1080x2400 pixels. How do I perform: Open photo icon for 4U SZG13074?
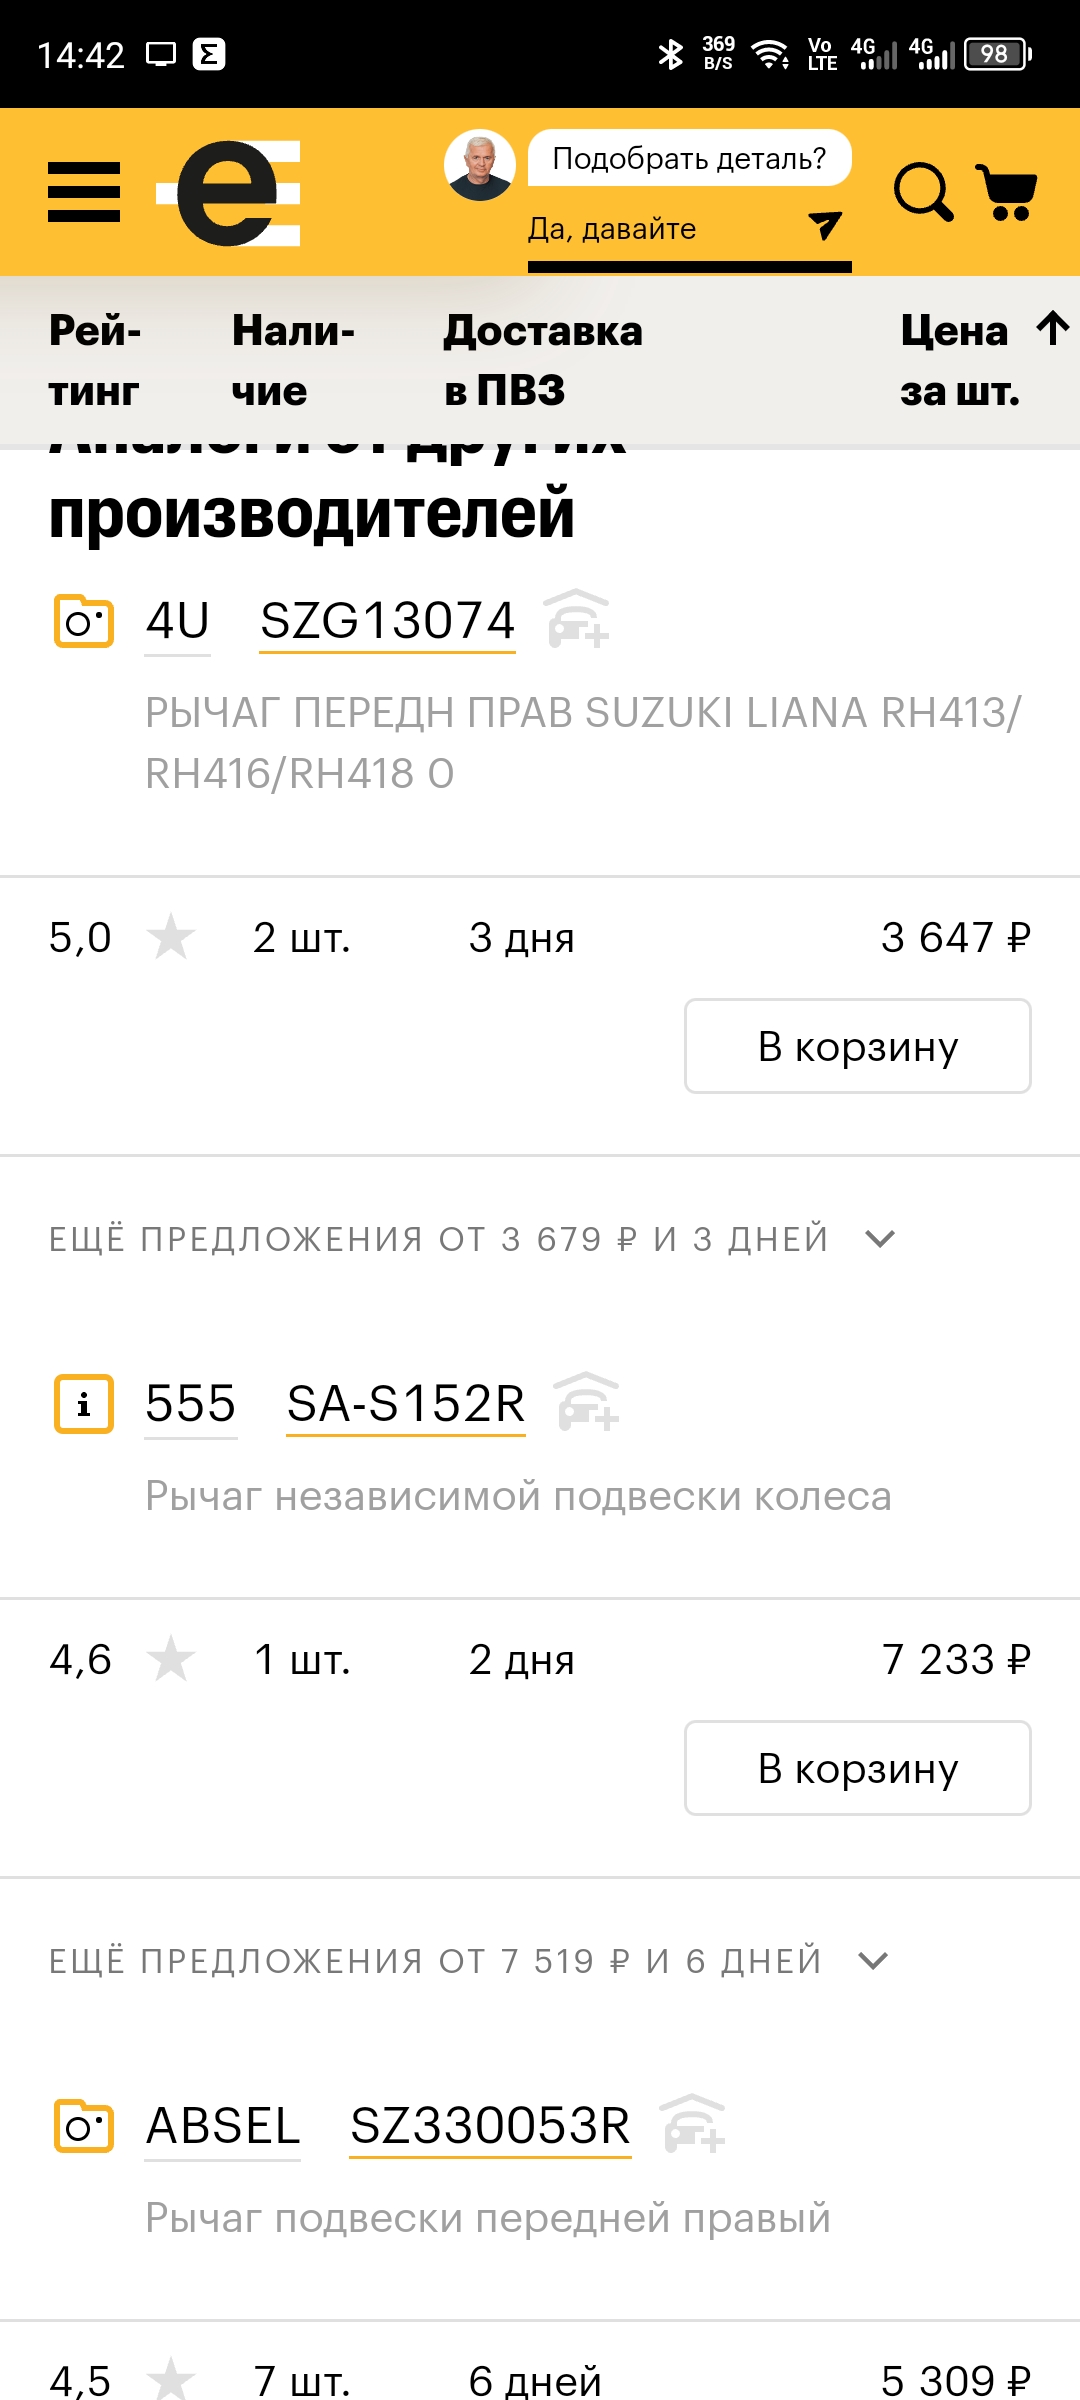[84, 622]
